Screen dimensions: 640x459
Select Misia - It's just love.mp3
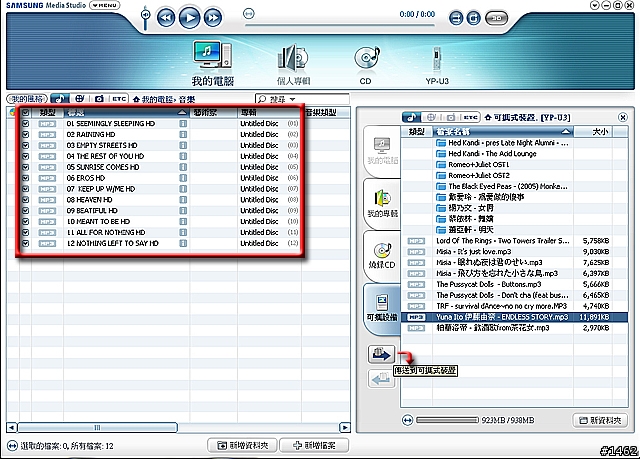click(x=514, y=252)
